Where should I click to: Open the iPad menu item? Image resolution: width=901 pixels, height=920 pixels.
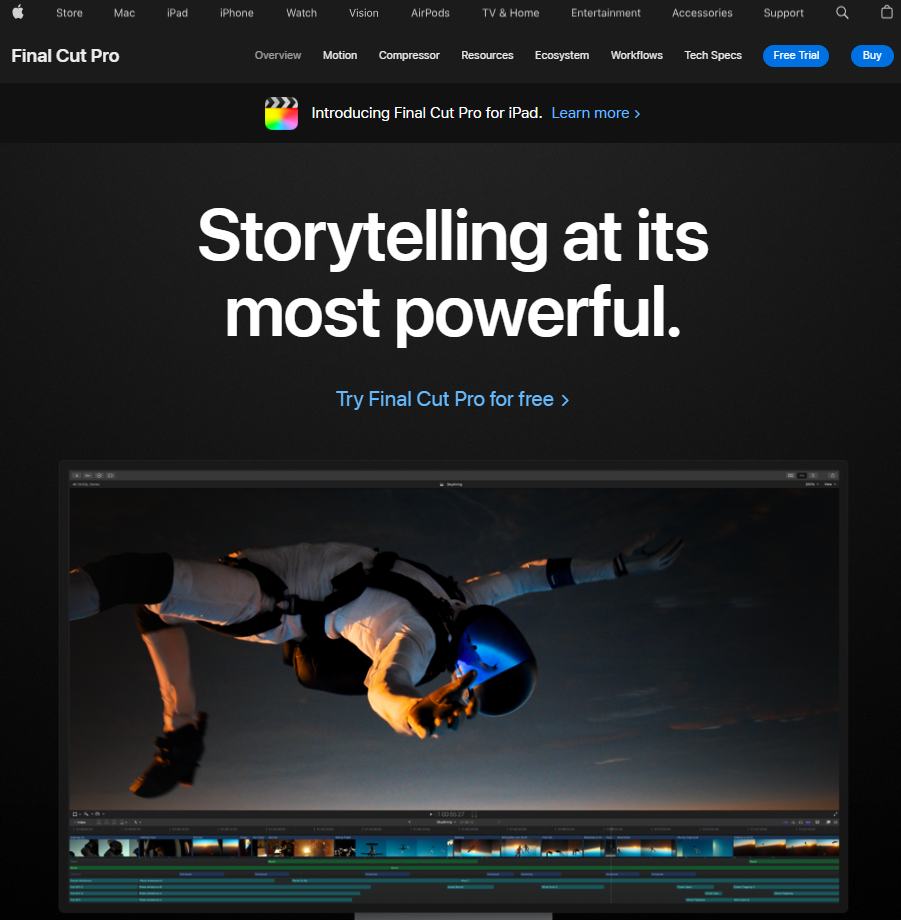coord(177,13)
